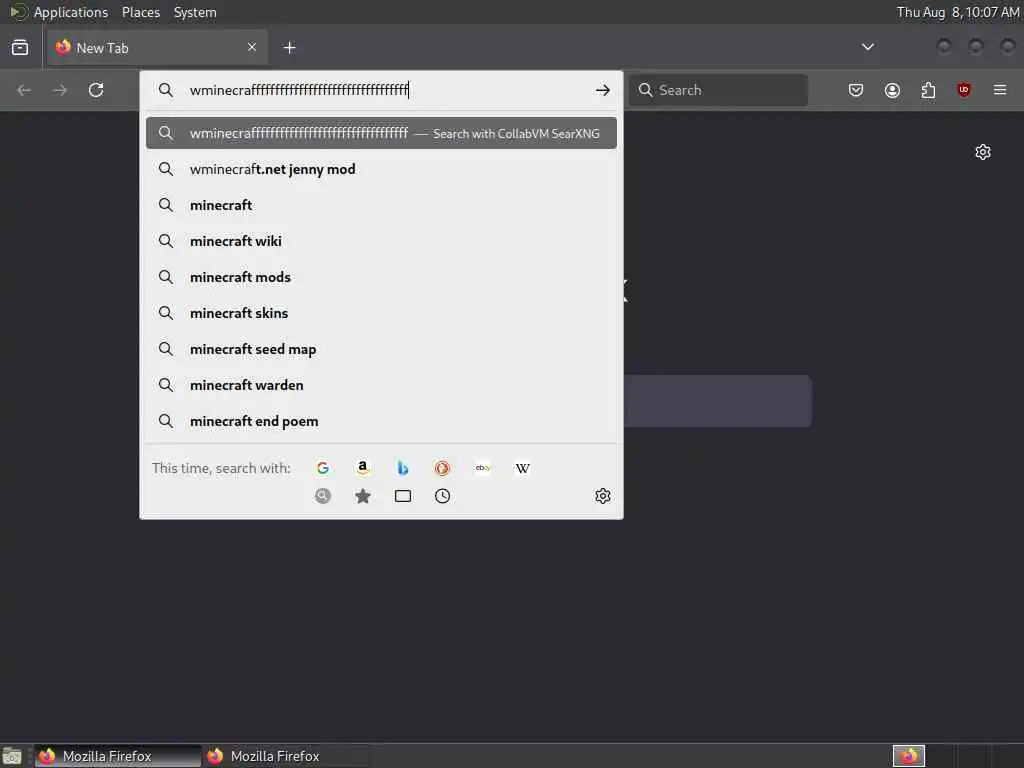
Task: Search open tabs via the rectangle icon
Action: click(x=403, y=496)
